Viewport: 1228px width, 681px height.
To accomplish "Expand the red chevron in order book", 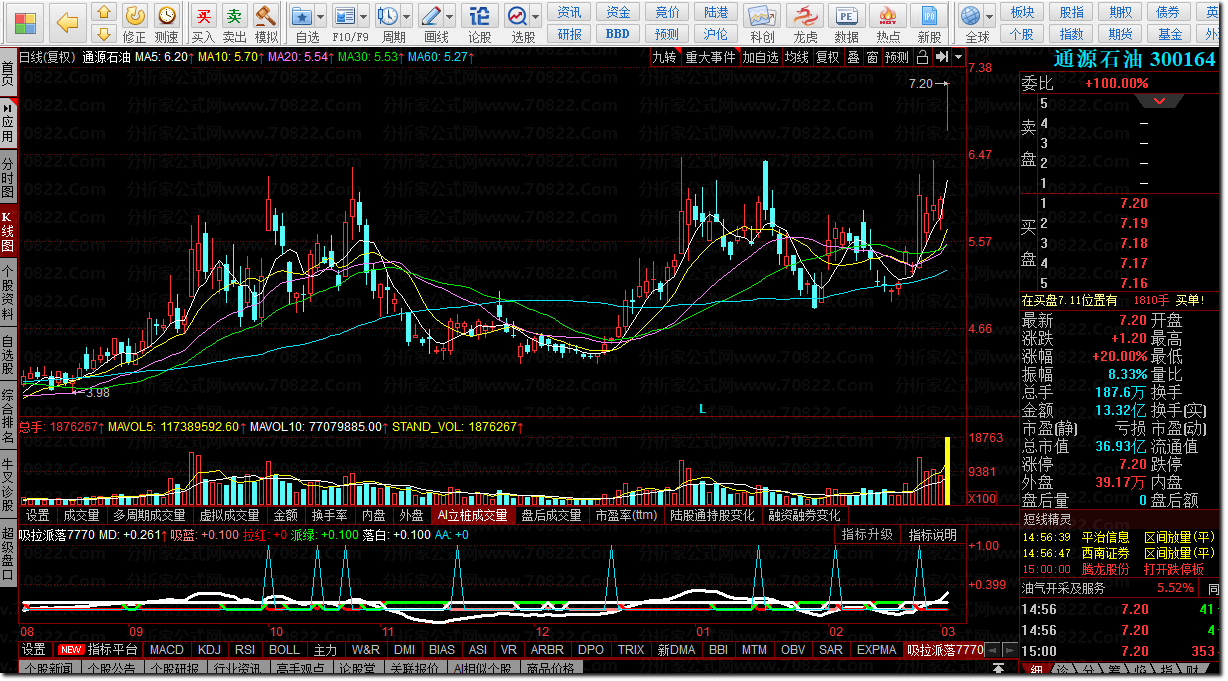I will click(1159, 101).
